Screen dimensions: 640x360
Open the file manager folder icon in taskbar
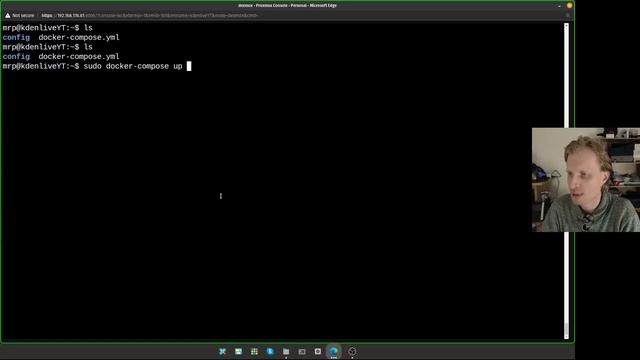(286, 351)
